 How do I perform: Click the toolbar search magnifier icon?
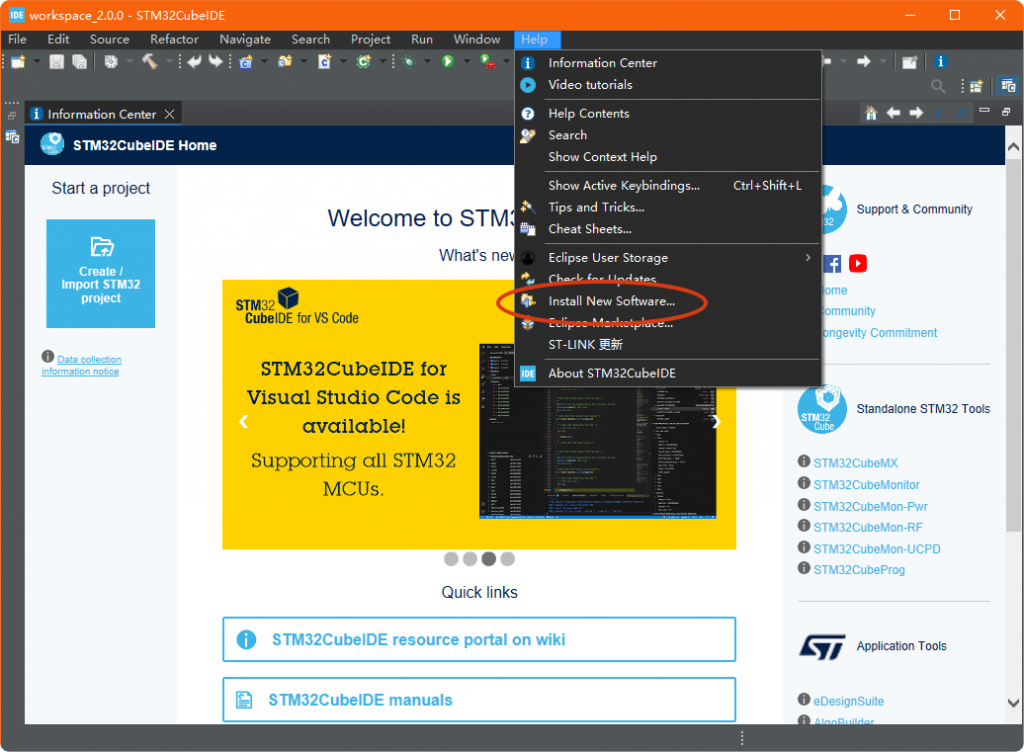click(938, 87)
